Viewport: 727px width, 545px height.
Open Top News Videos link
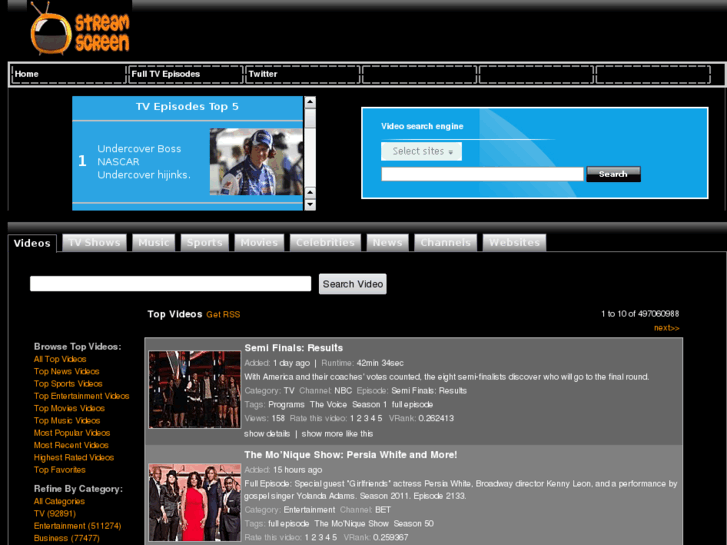(x=66, y=372)
